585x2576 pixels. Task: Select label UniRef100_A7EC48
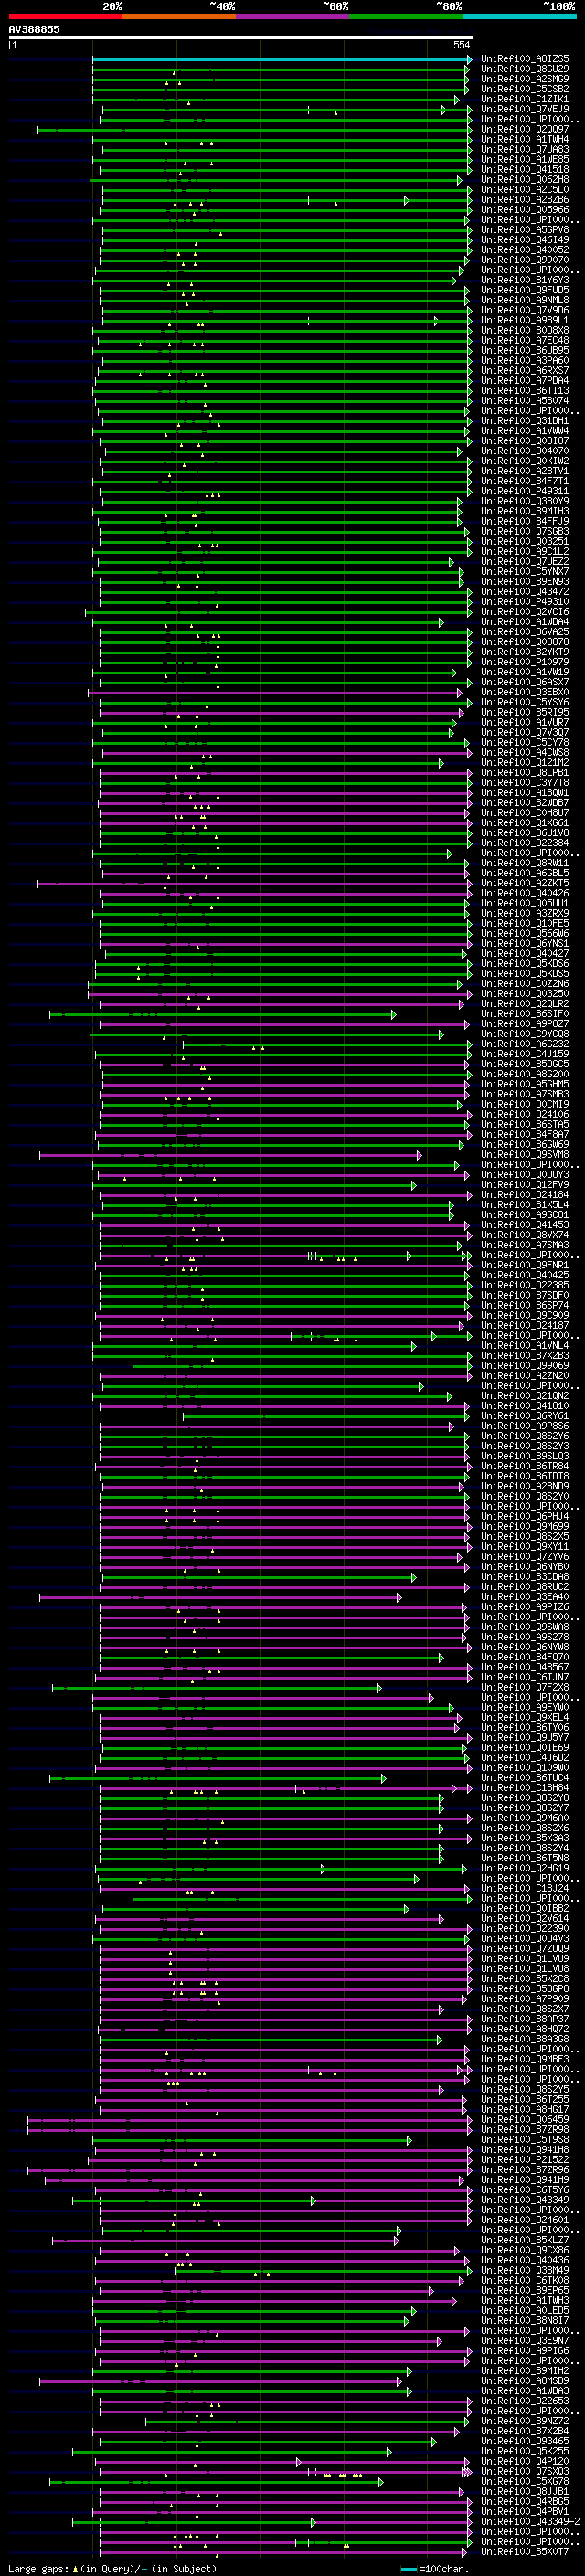point(525,340)
